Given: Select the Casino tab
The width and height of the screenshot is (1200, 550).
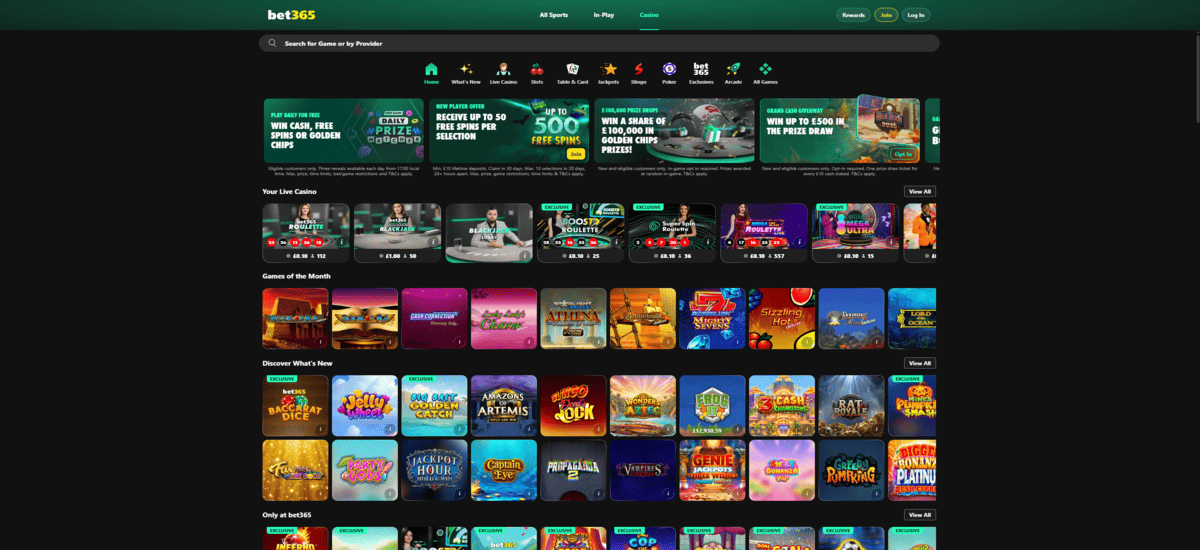Looking at the screenshot, I should tap(649, 15).
